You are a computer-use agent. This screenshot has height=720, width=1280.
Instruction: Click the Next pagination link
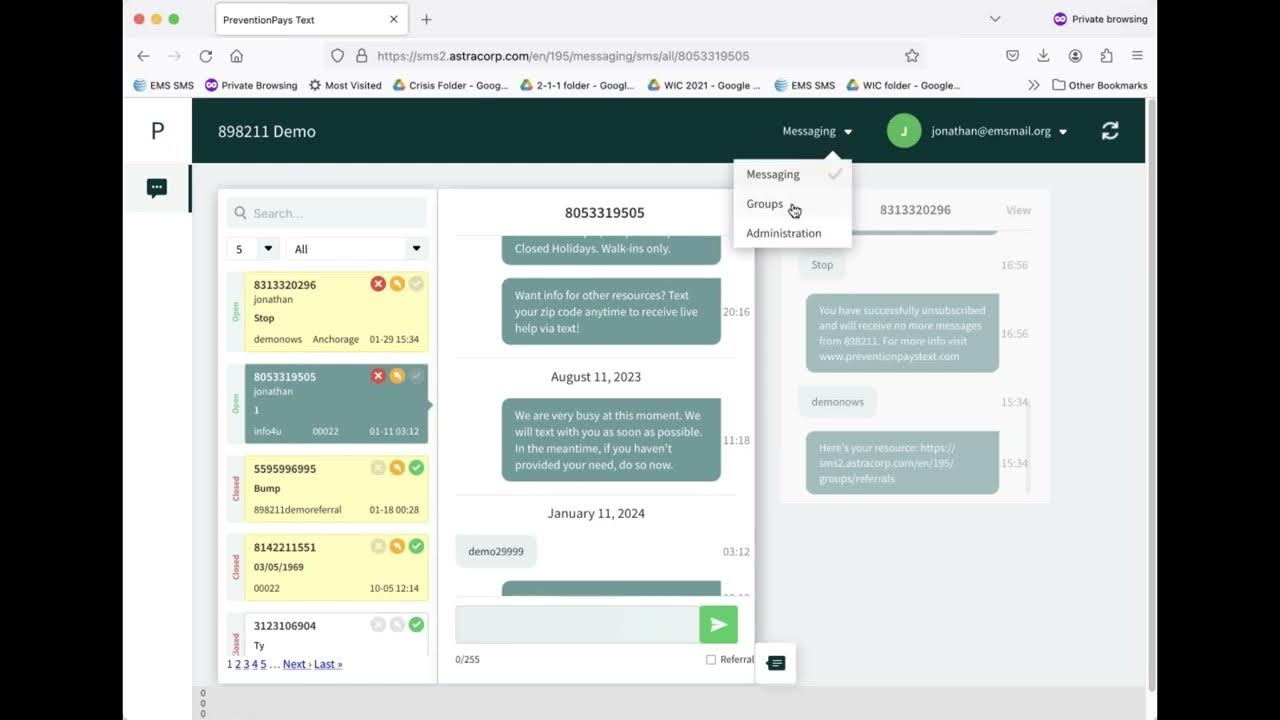coord(296,664)
